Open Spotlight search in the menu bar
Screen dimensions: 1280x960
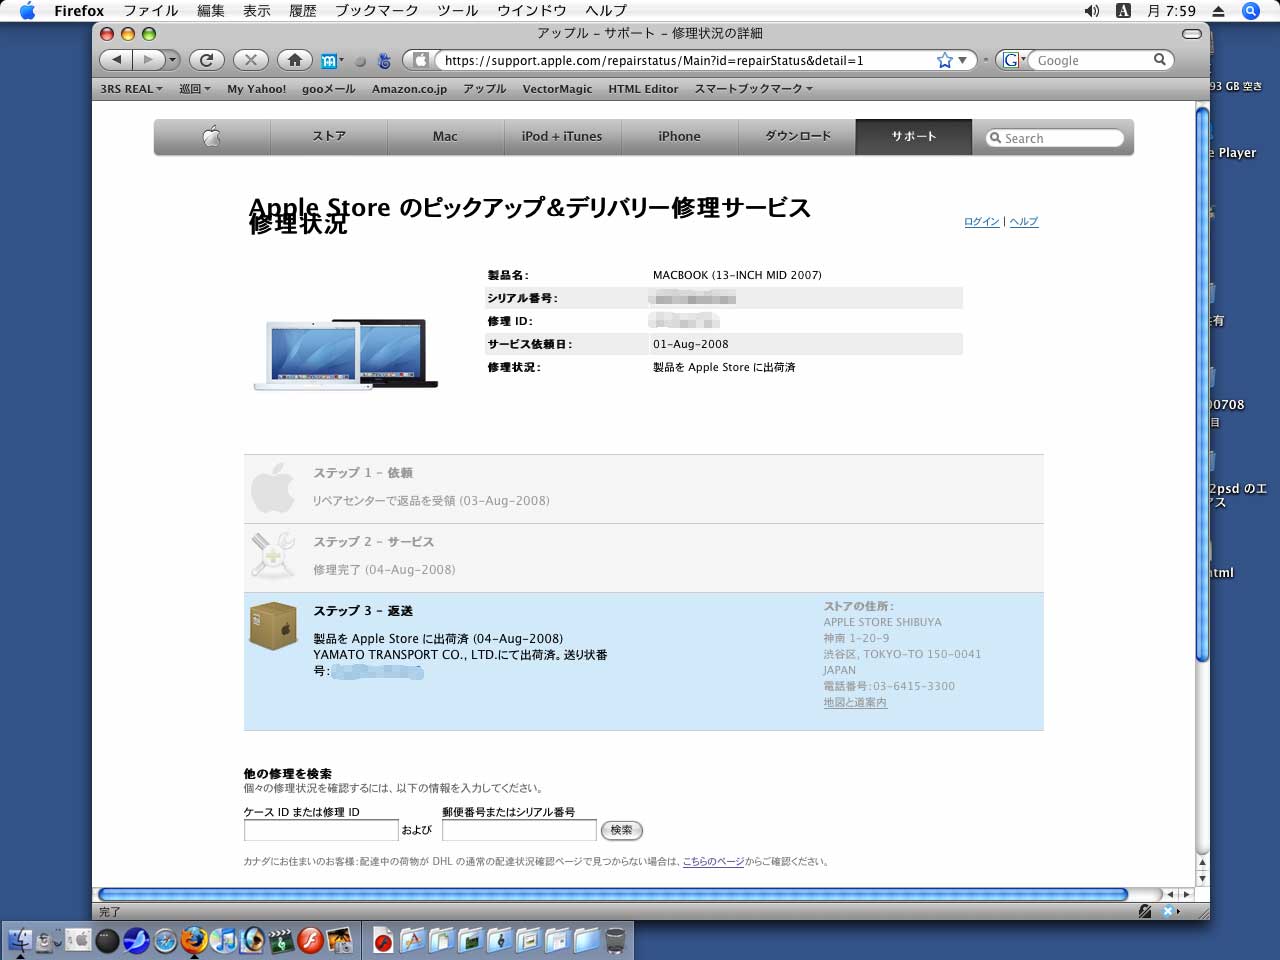1250,11
